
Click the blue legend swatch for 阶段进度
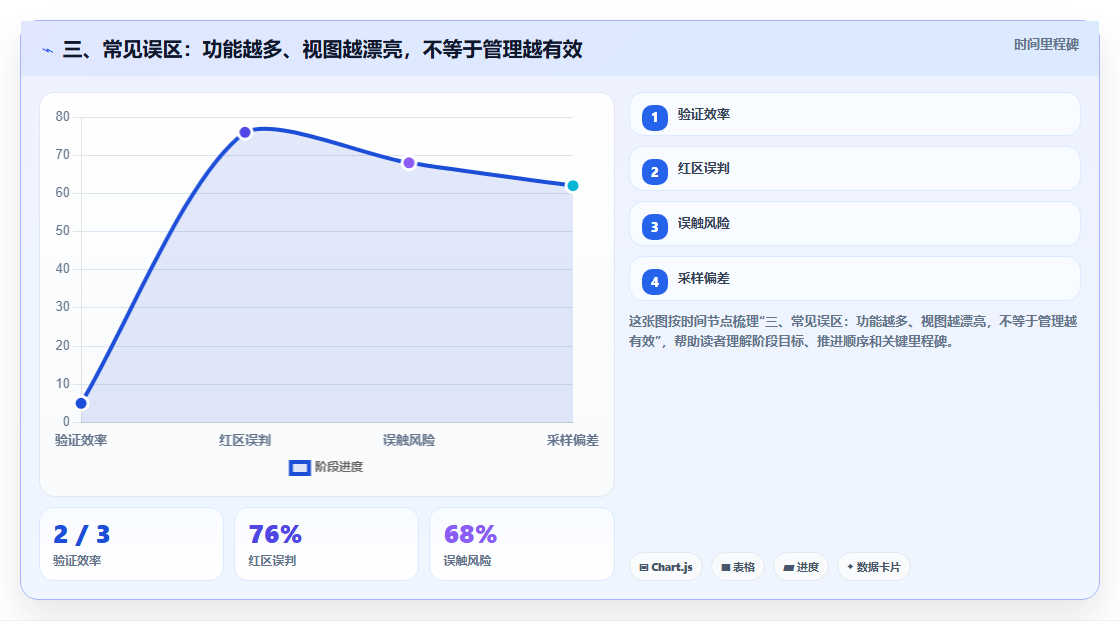[299, 468]
